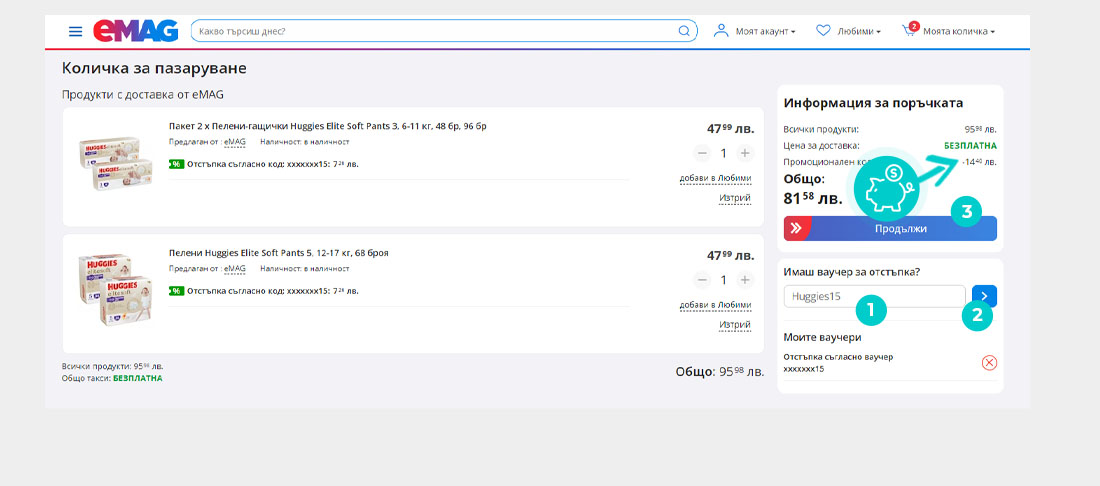Apply voucher with blue arrow button

(x=984, y=296)
